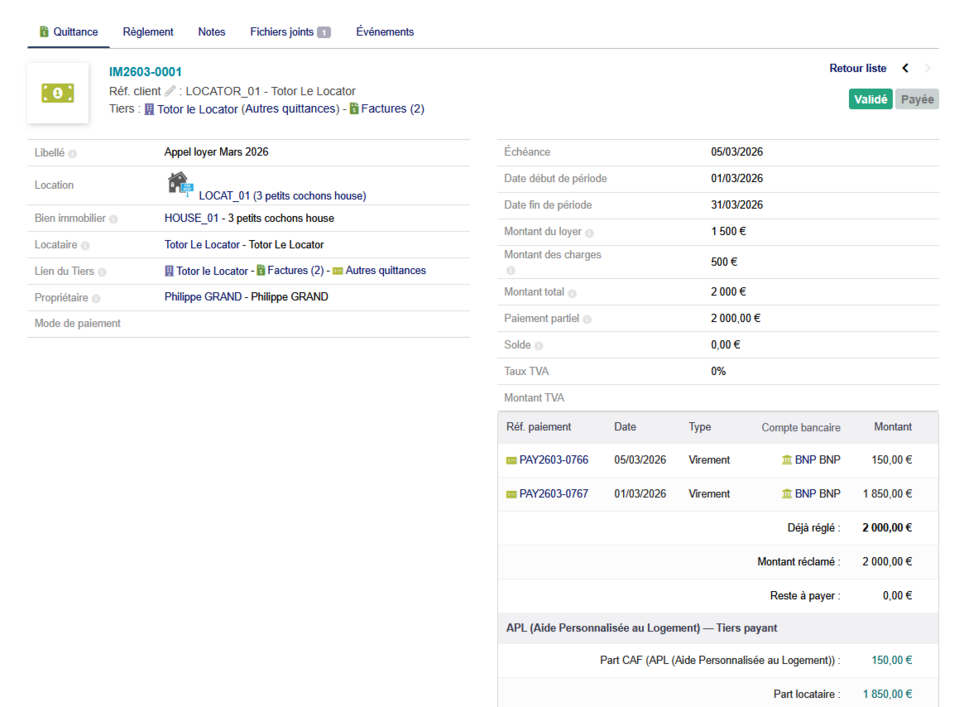
Task: Click the info icon next to Solde
Action: tap(539, 346)
